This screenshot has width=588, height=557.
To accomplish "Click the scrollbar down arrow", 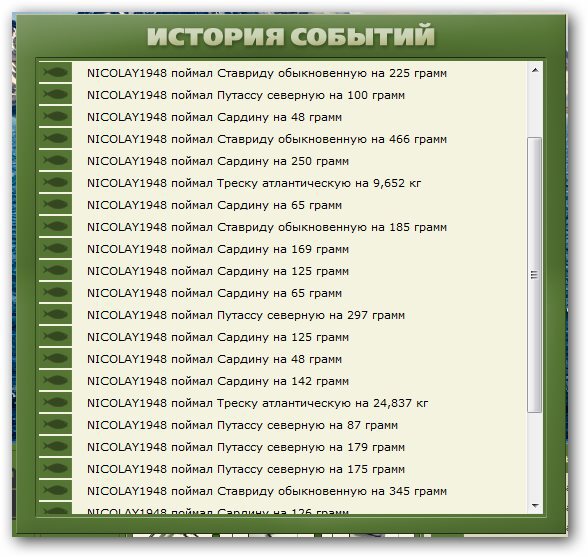I will point(535,506).
